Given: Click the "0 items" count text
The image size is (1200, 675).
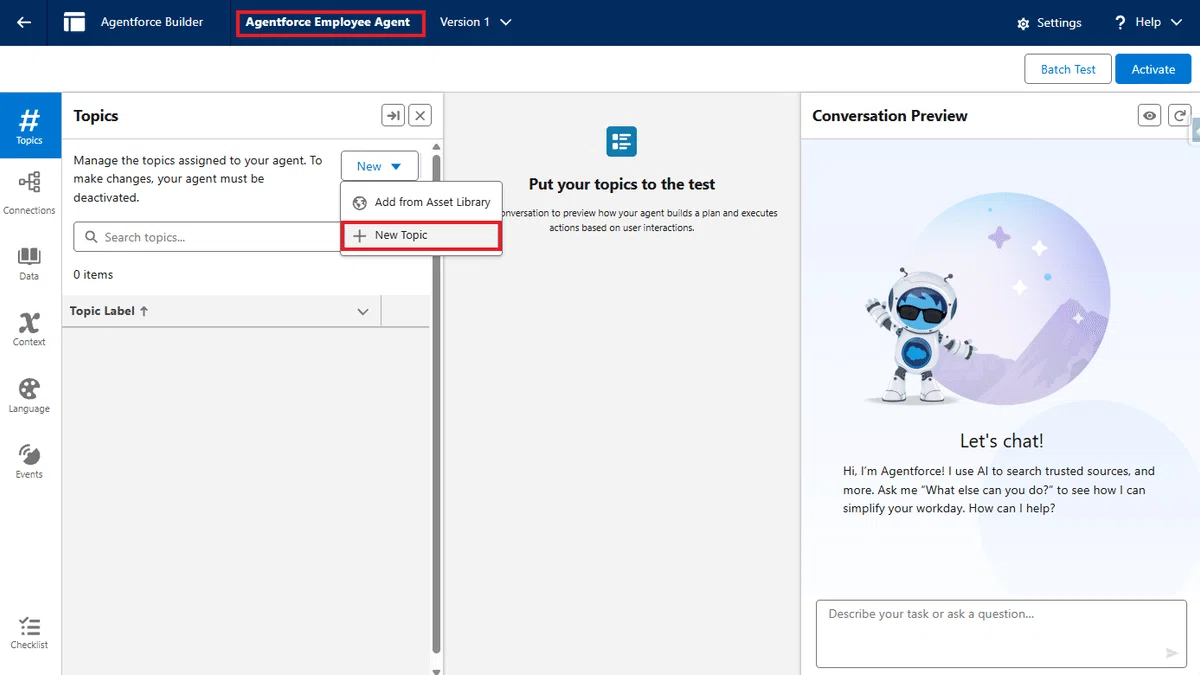Looking at the screenshot, I should tap(93, 275).
